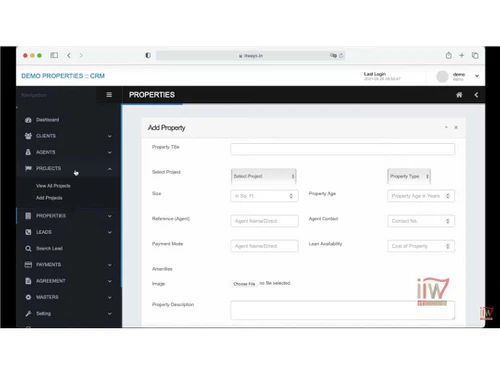Click the Agreement document icon
This screenshot has height=375, width=500.
pyautogui.click(x=28, y=281)
